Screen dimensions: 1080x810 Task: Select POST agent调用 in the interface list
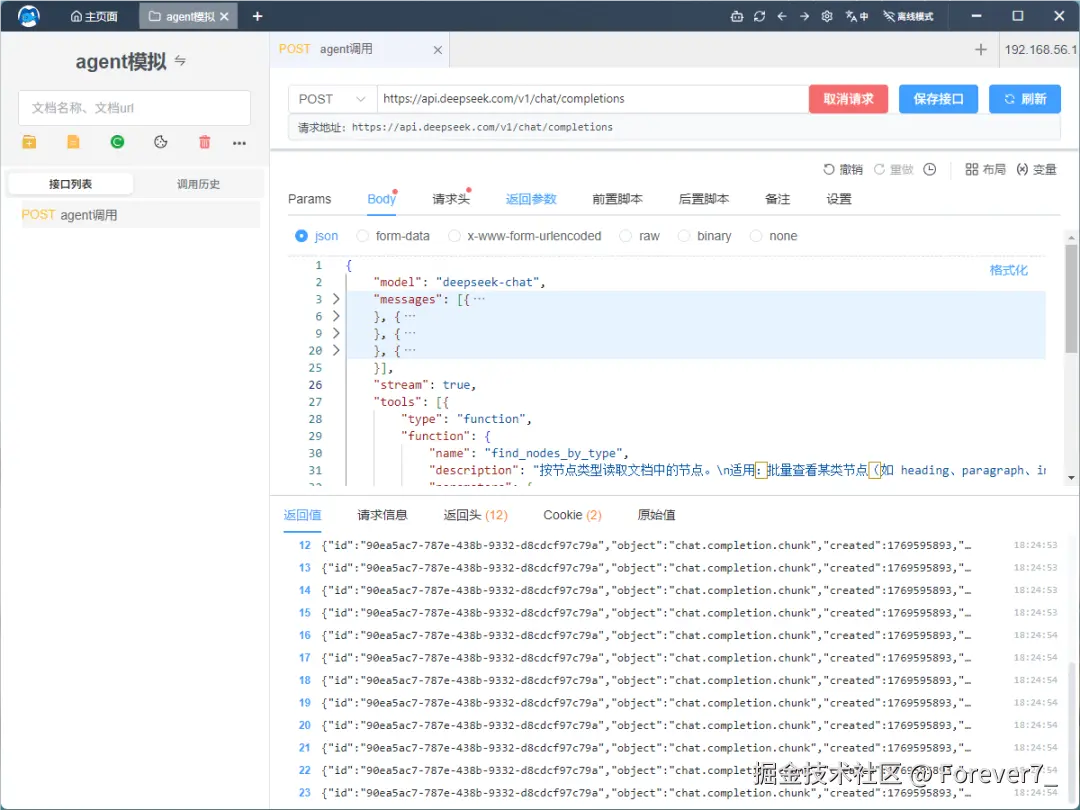click(x=141, y=215)
